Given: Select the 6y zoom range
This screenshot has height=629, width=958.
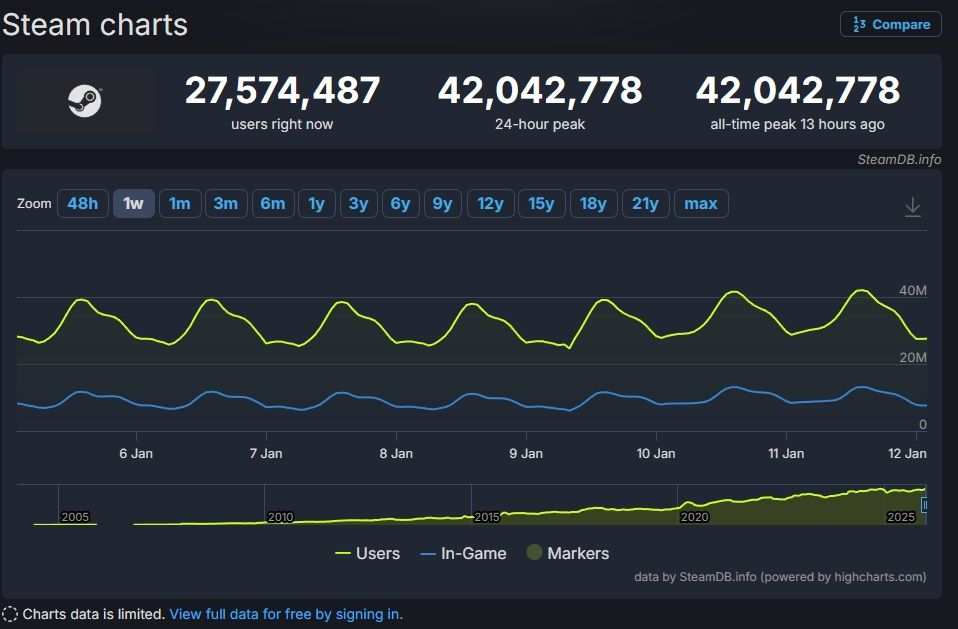Looking at the screenshot, I should [x=400, y=203].
